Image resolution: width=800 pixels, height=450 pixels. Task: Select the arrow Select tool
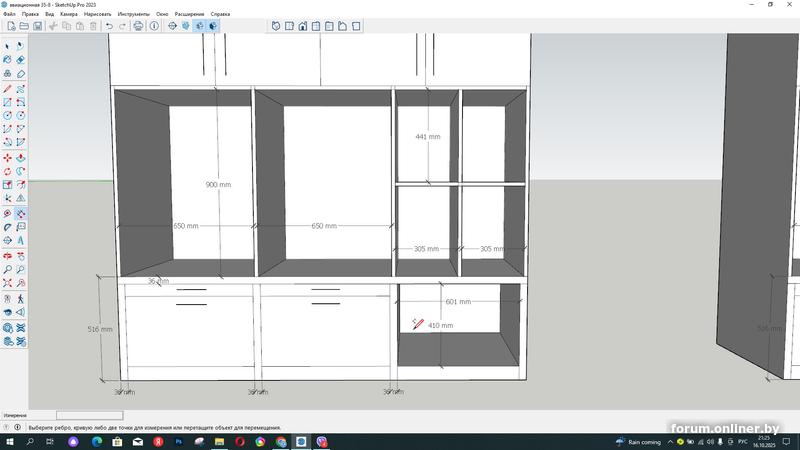coord(7,46)
